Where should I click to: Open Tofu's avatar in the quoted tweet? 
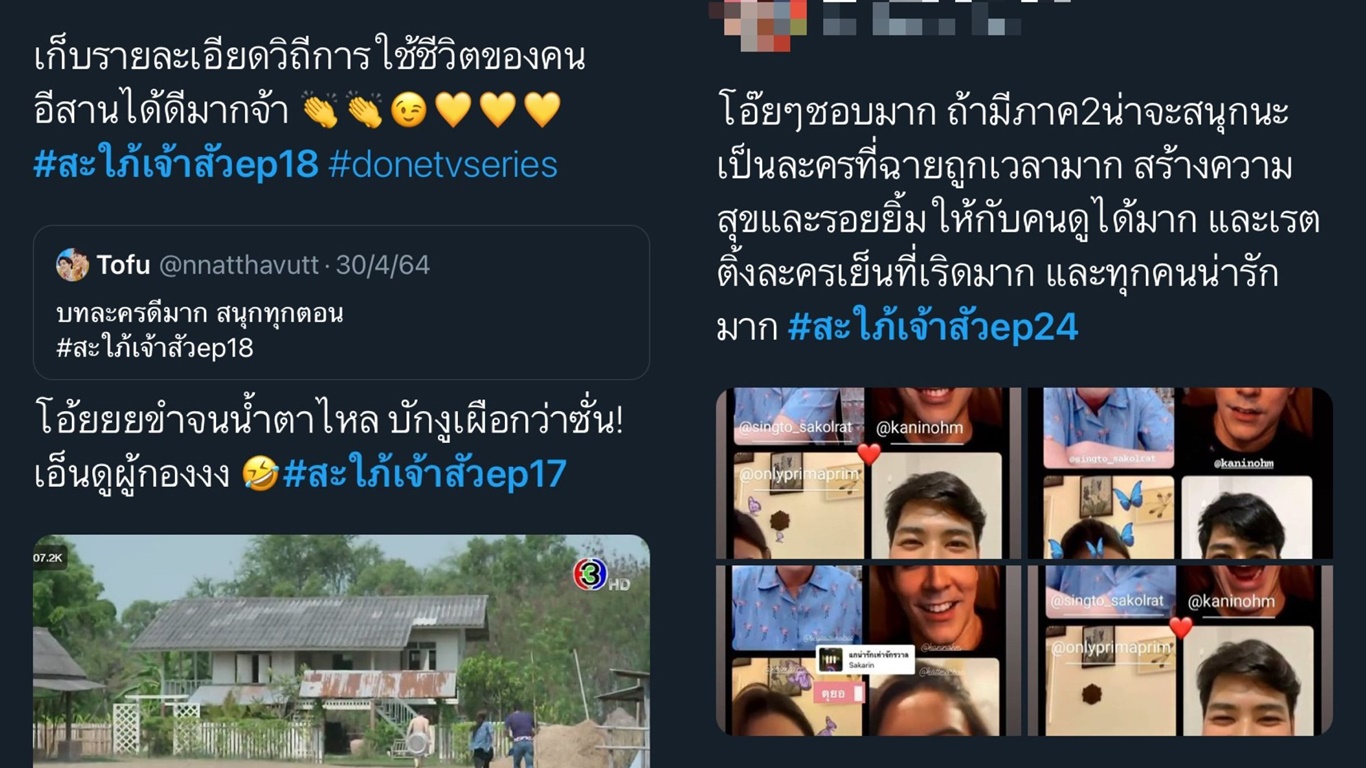click(x=72, y=265)
